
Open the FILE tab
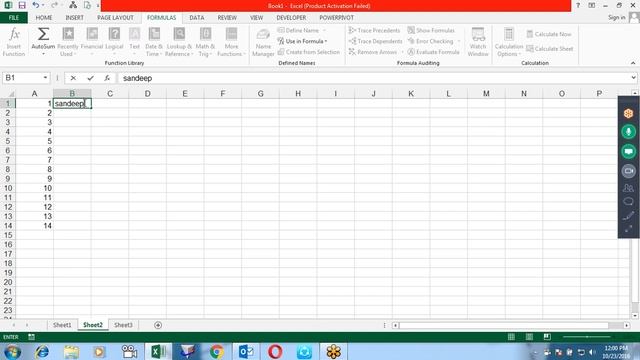(14, 18)
